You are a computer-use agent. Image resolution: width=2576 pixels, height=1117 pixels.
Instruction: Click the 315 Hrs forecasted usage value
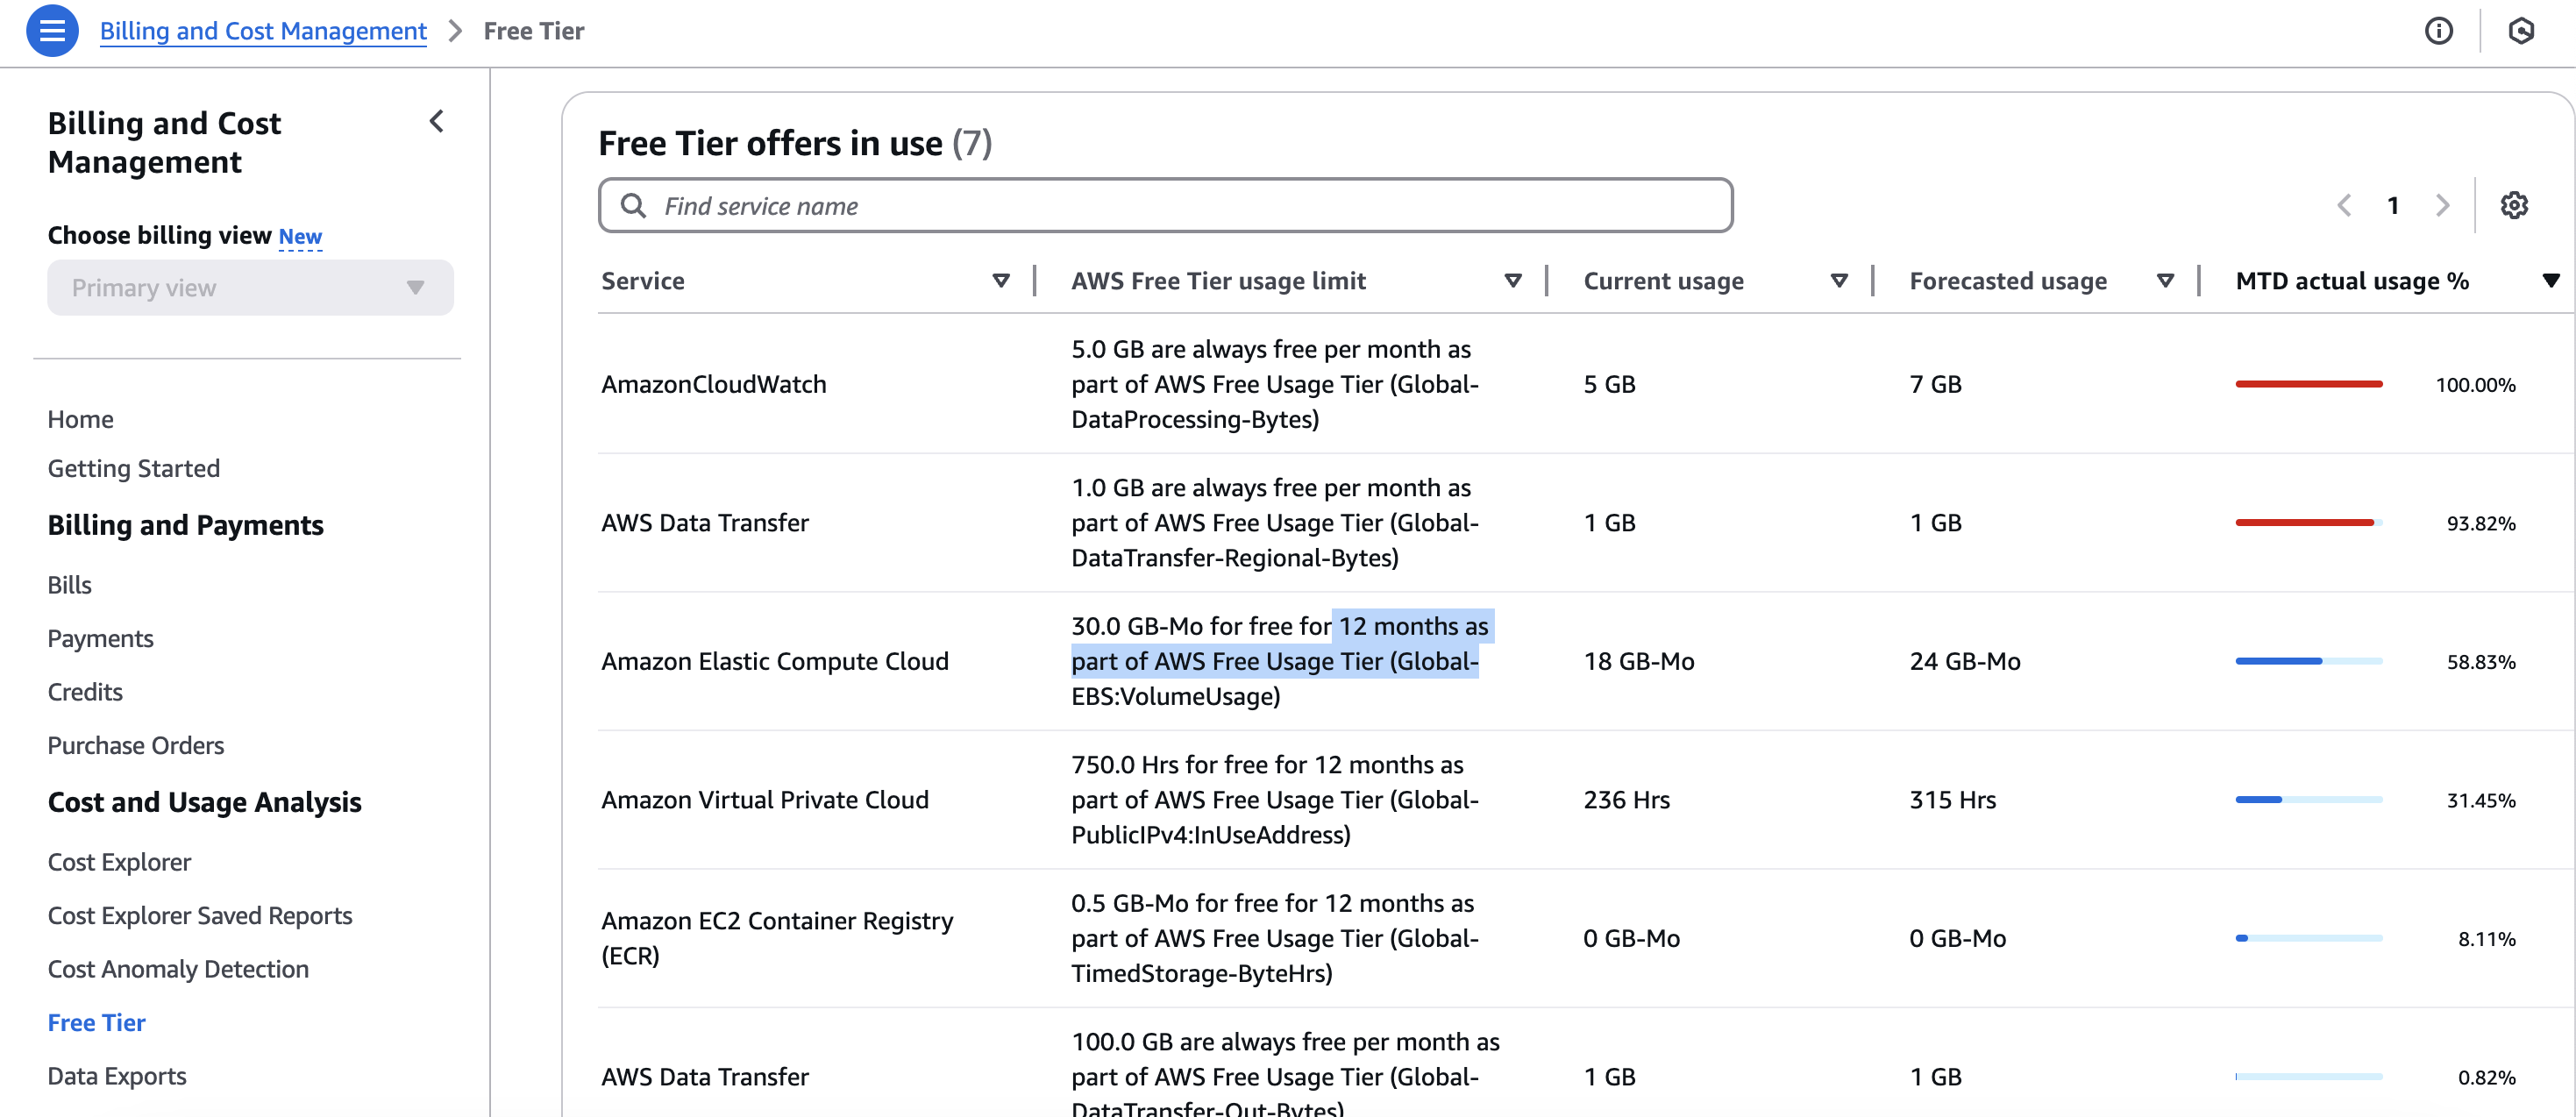pos(1952,800)
